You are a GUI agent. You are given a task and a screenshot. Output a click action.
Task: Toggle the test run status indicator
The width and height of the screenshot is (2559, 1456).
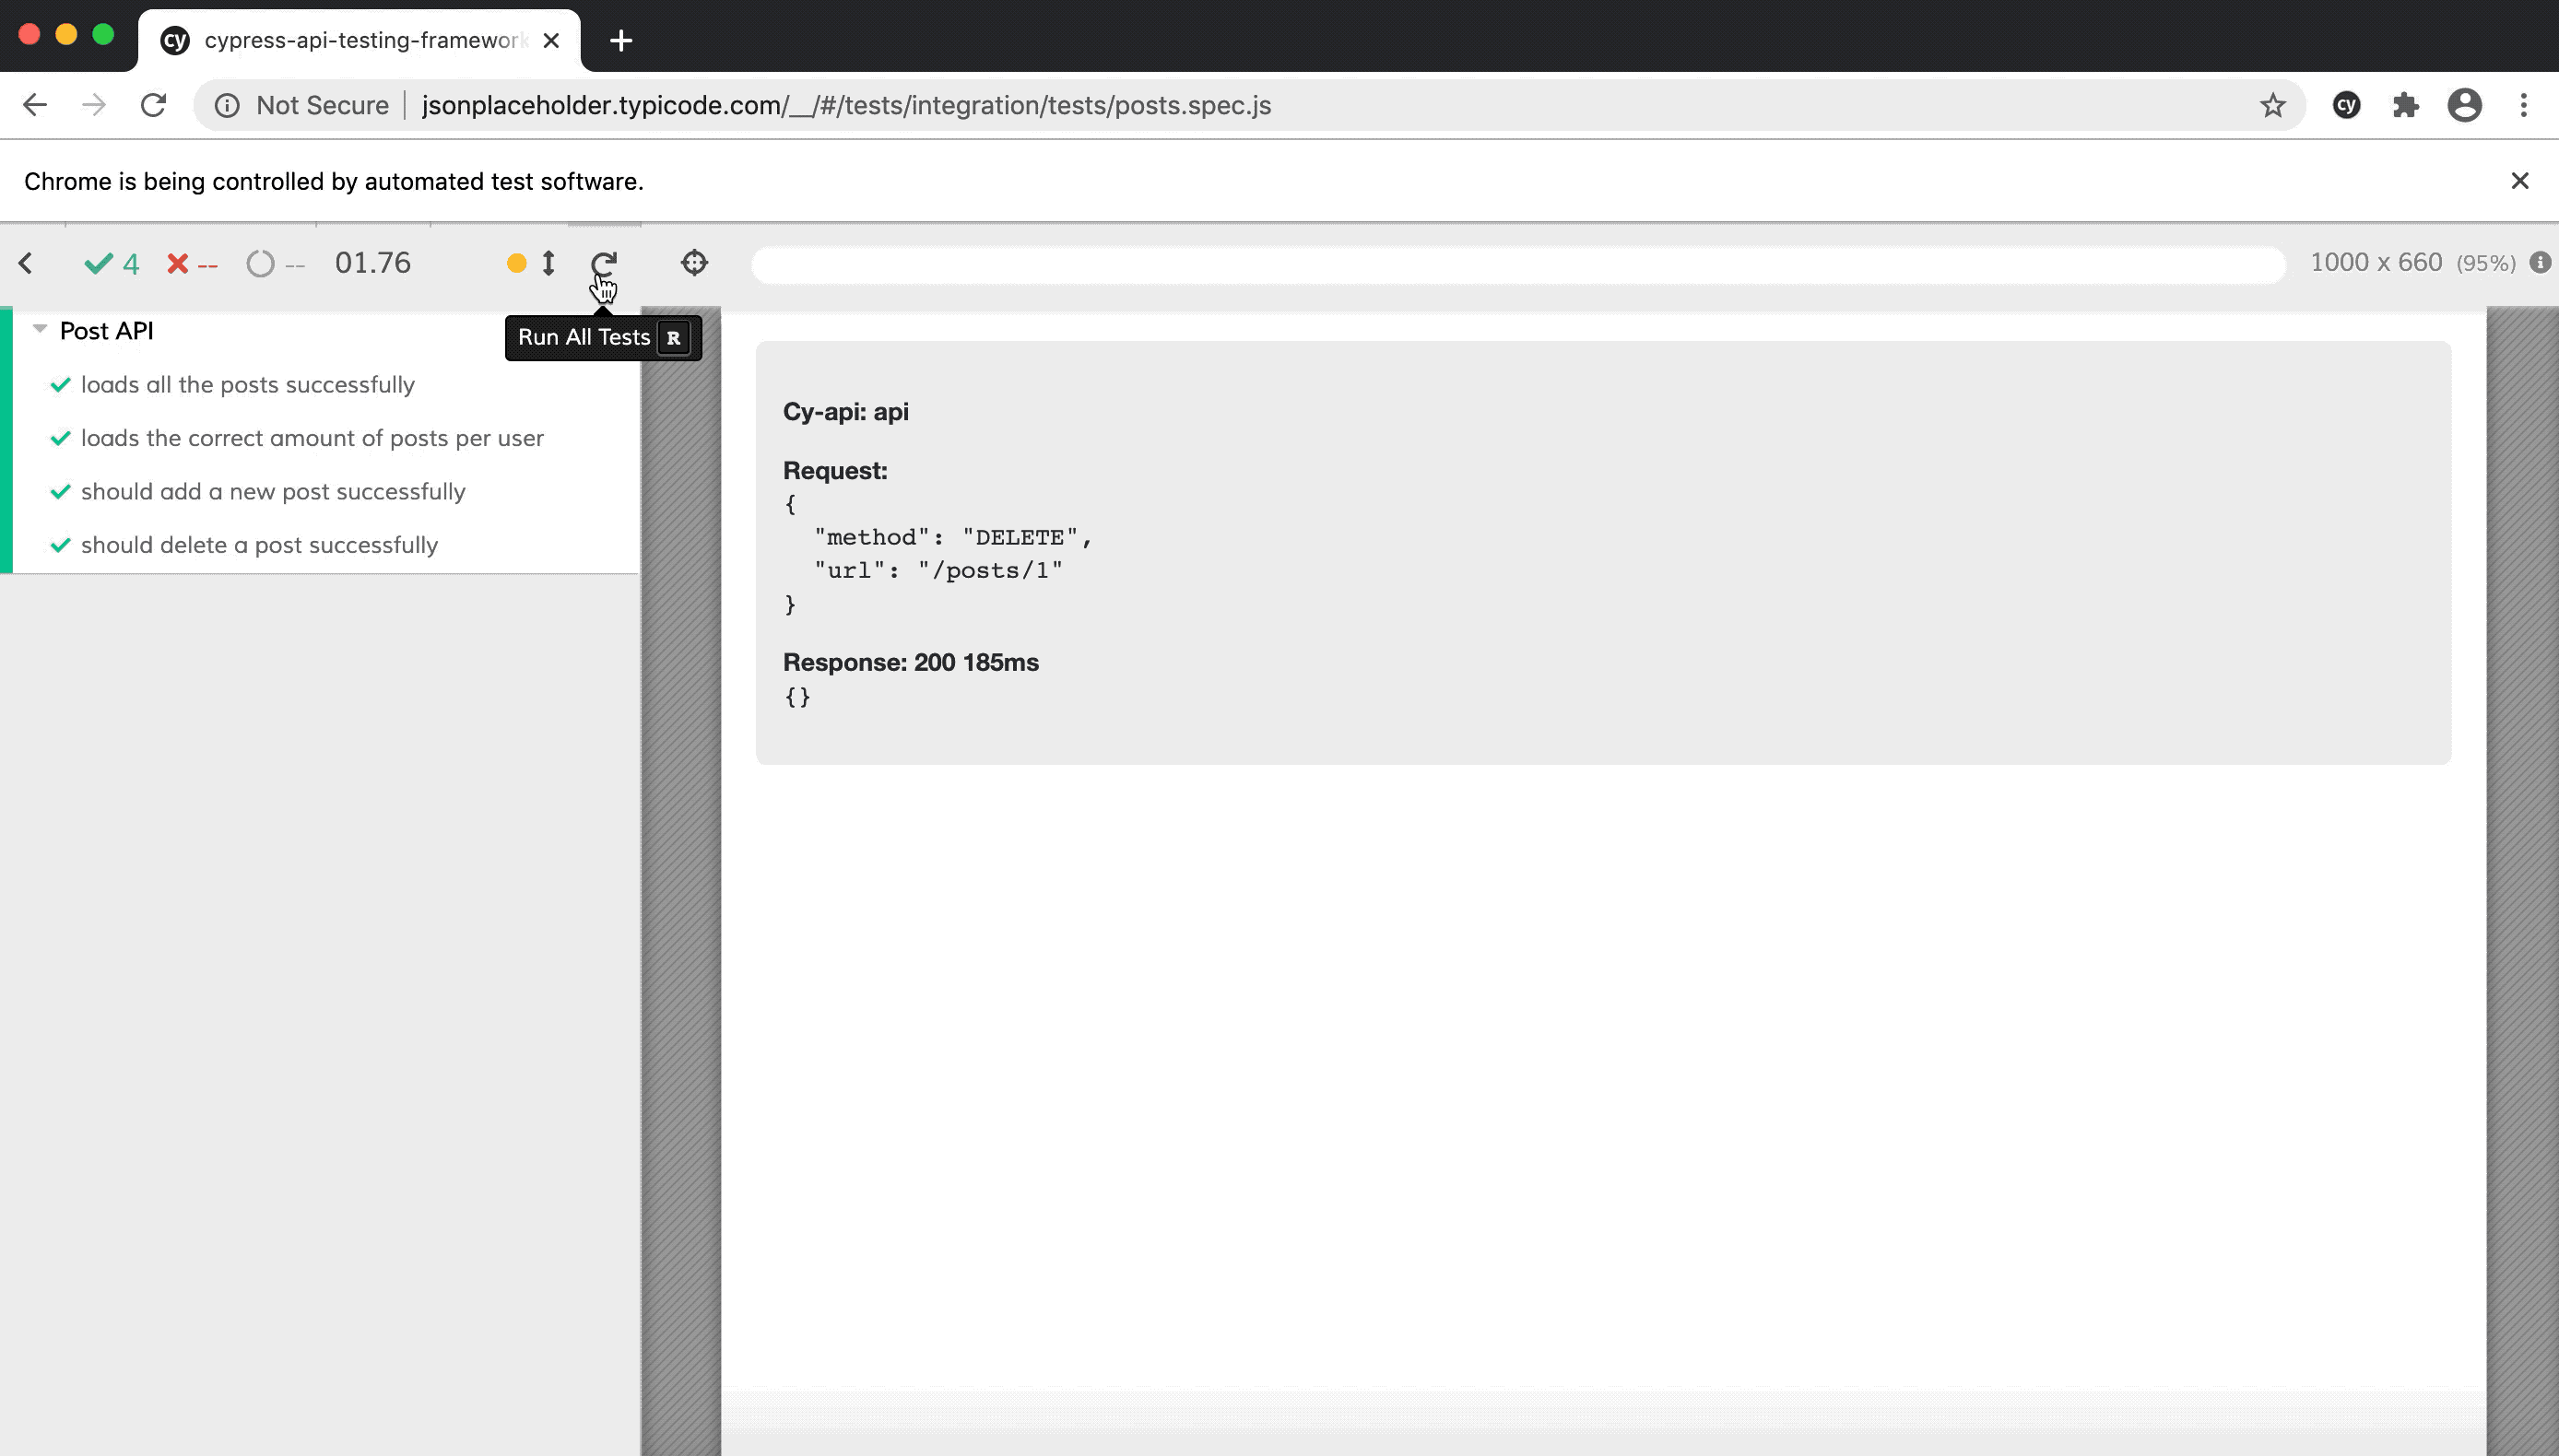(515, 262)
